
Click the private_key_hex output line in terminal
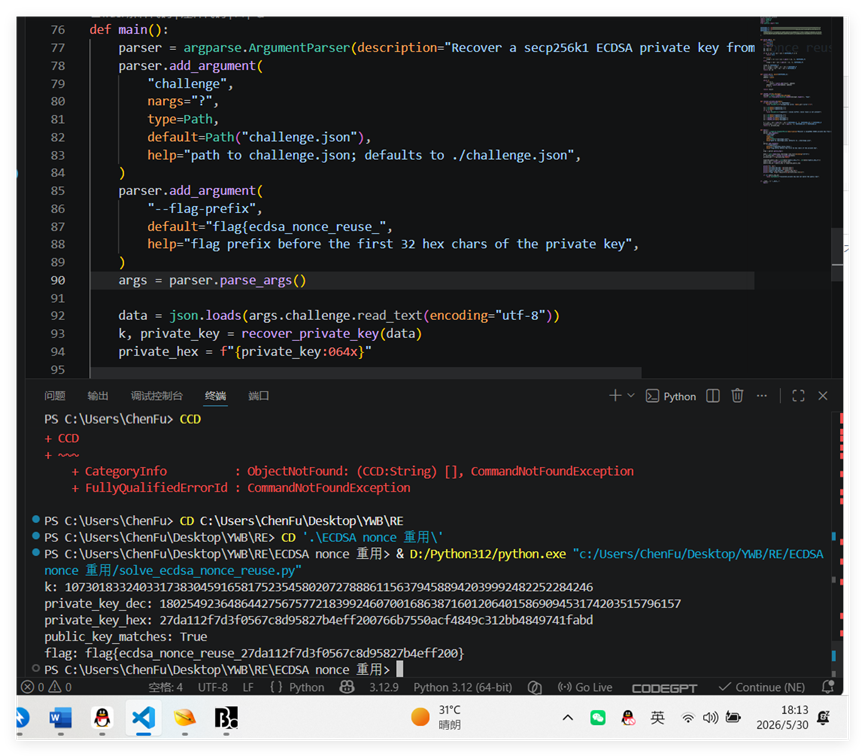318,620
